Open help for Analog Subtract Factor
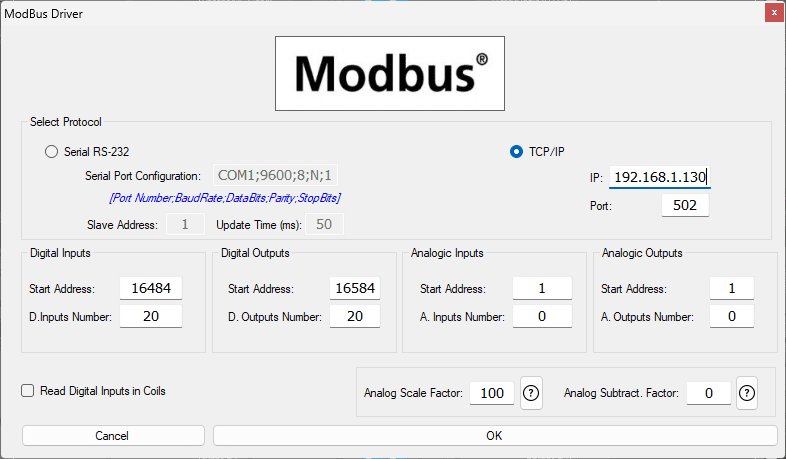The image size is (786, 459). pos(748,393)
